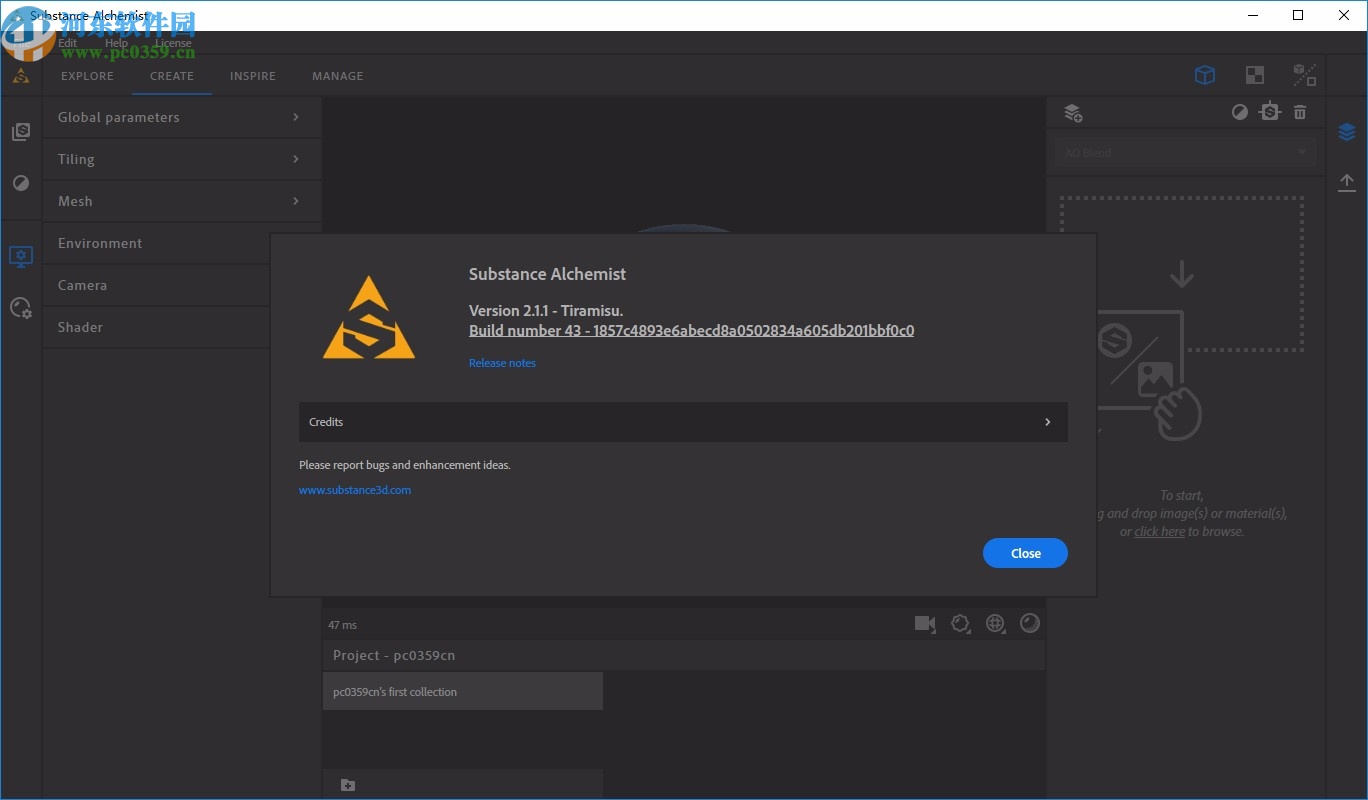Screen dimensions: 1368x800
Task: Switch to the CREATE tab
Action: pos(172,76)
